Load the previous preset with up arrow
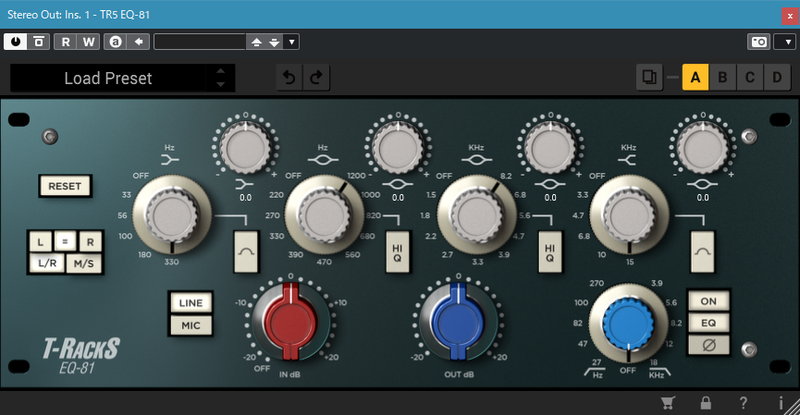800x415 pixels. tap(257, 42)
